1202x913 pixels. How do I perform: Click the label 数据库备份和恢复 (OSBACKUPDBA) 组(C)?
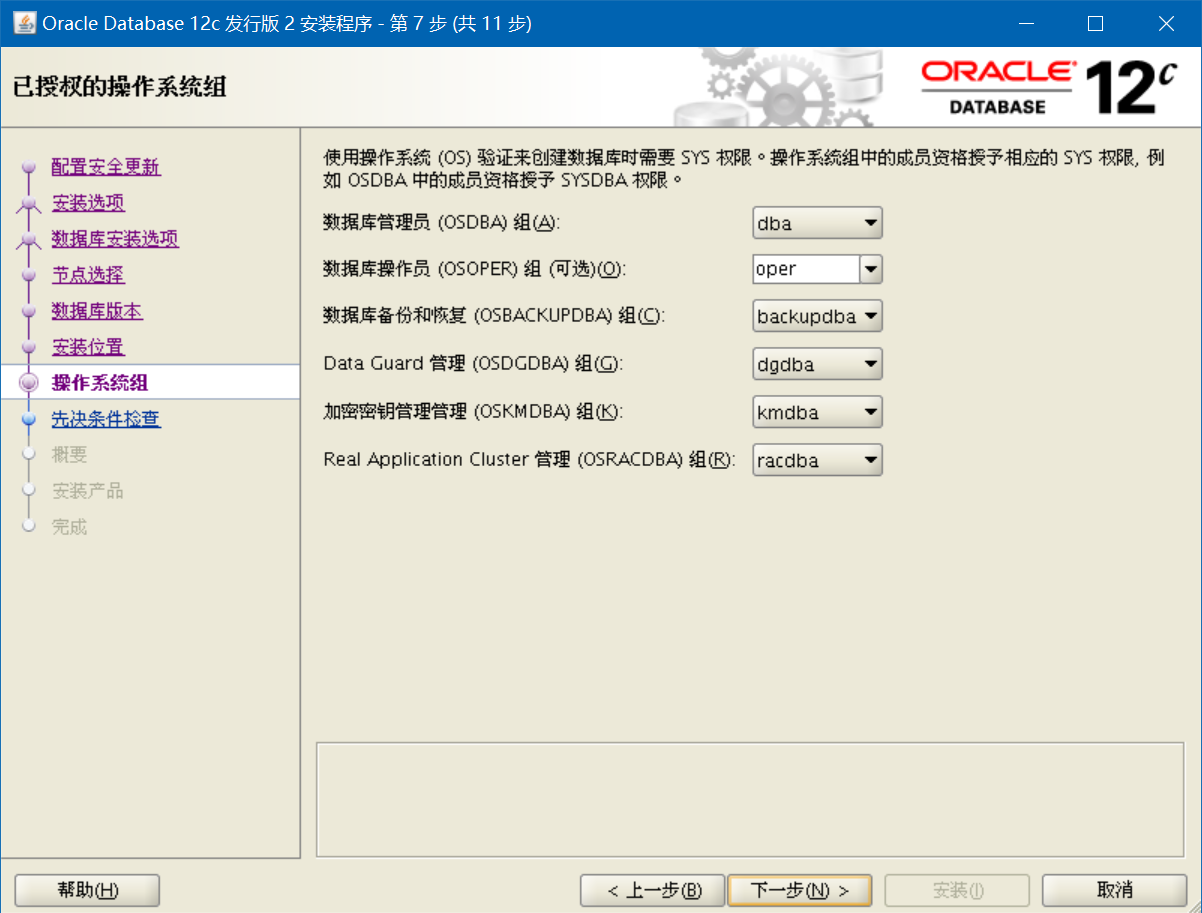tap(494, 316)
